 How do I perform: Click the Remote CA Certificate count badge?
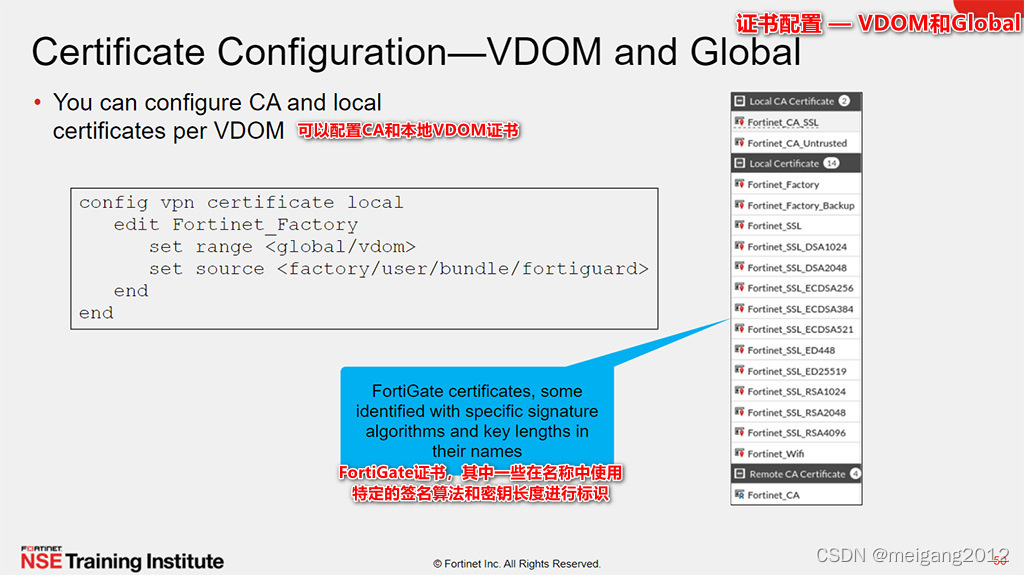856,474
